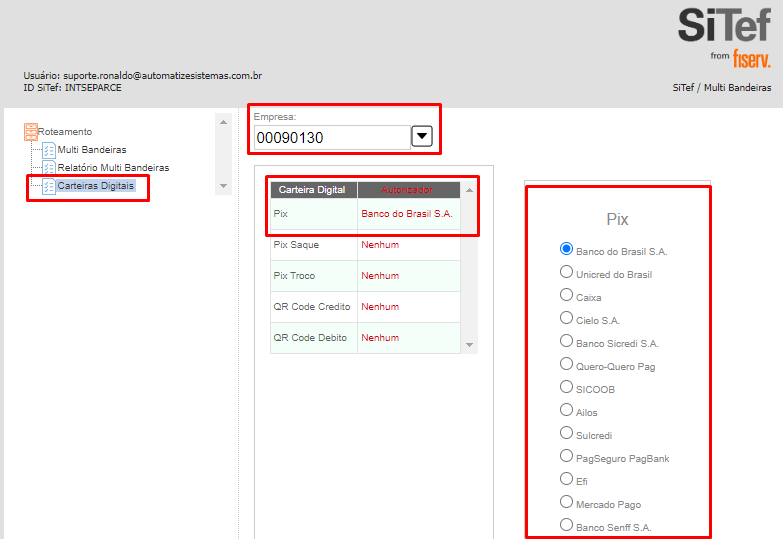Click the Autorizador column header
783x539 pixels.
point(409,190)
